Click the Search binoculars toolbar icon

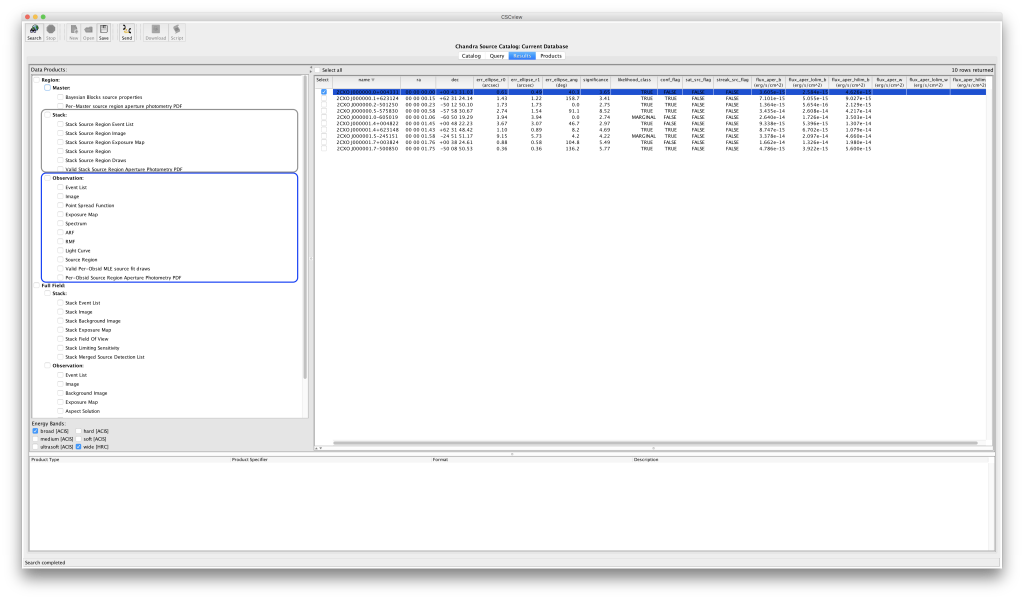click(x=34, y=32)
